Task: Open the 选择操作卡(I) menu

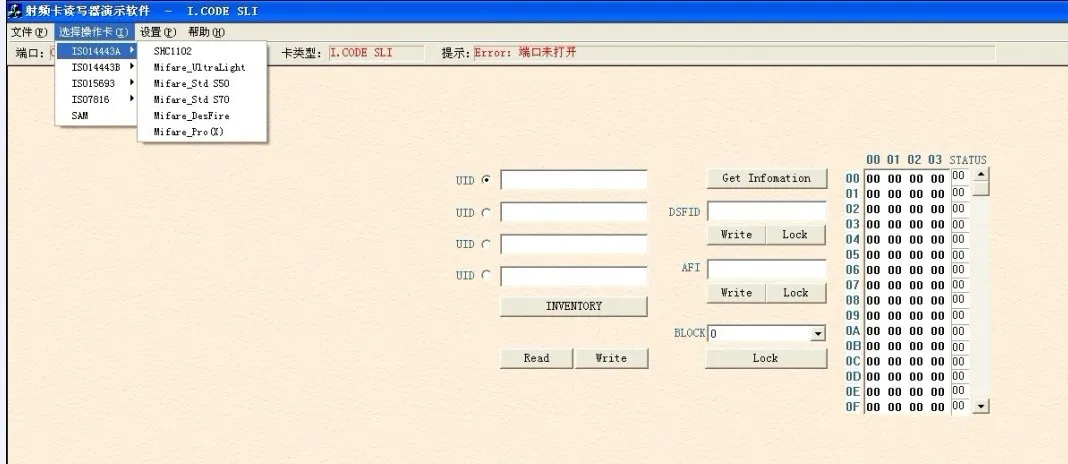Action: point(93,32)
